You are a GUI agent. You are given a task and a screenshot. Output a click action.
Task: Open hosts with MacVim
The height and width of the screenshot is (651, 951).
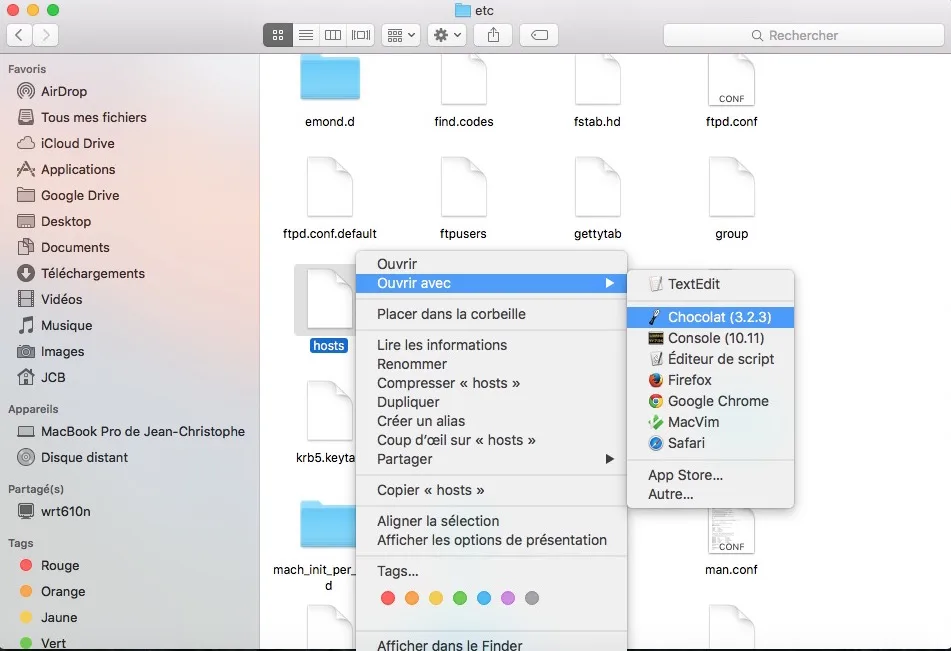pyautogui.click(x=710, y=422)
